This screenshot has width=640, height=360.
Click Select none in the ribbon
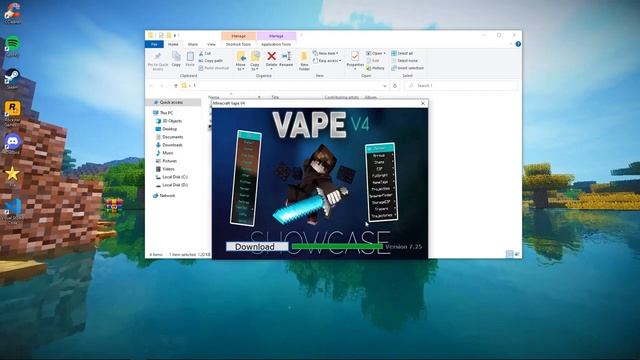coord(404,61)
